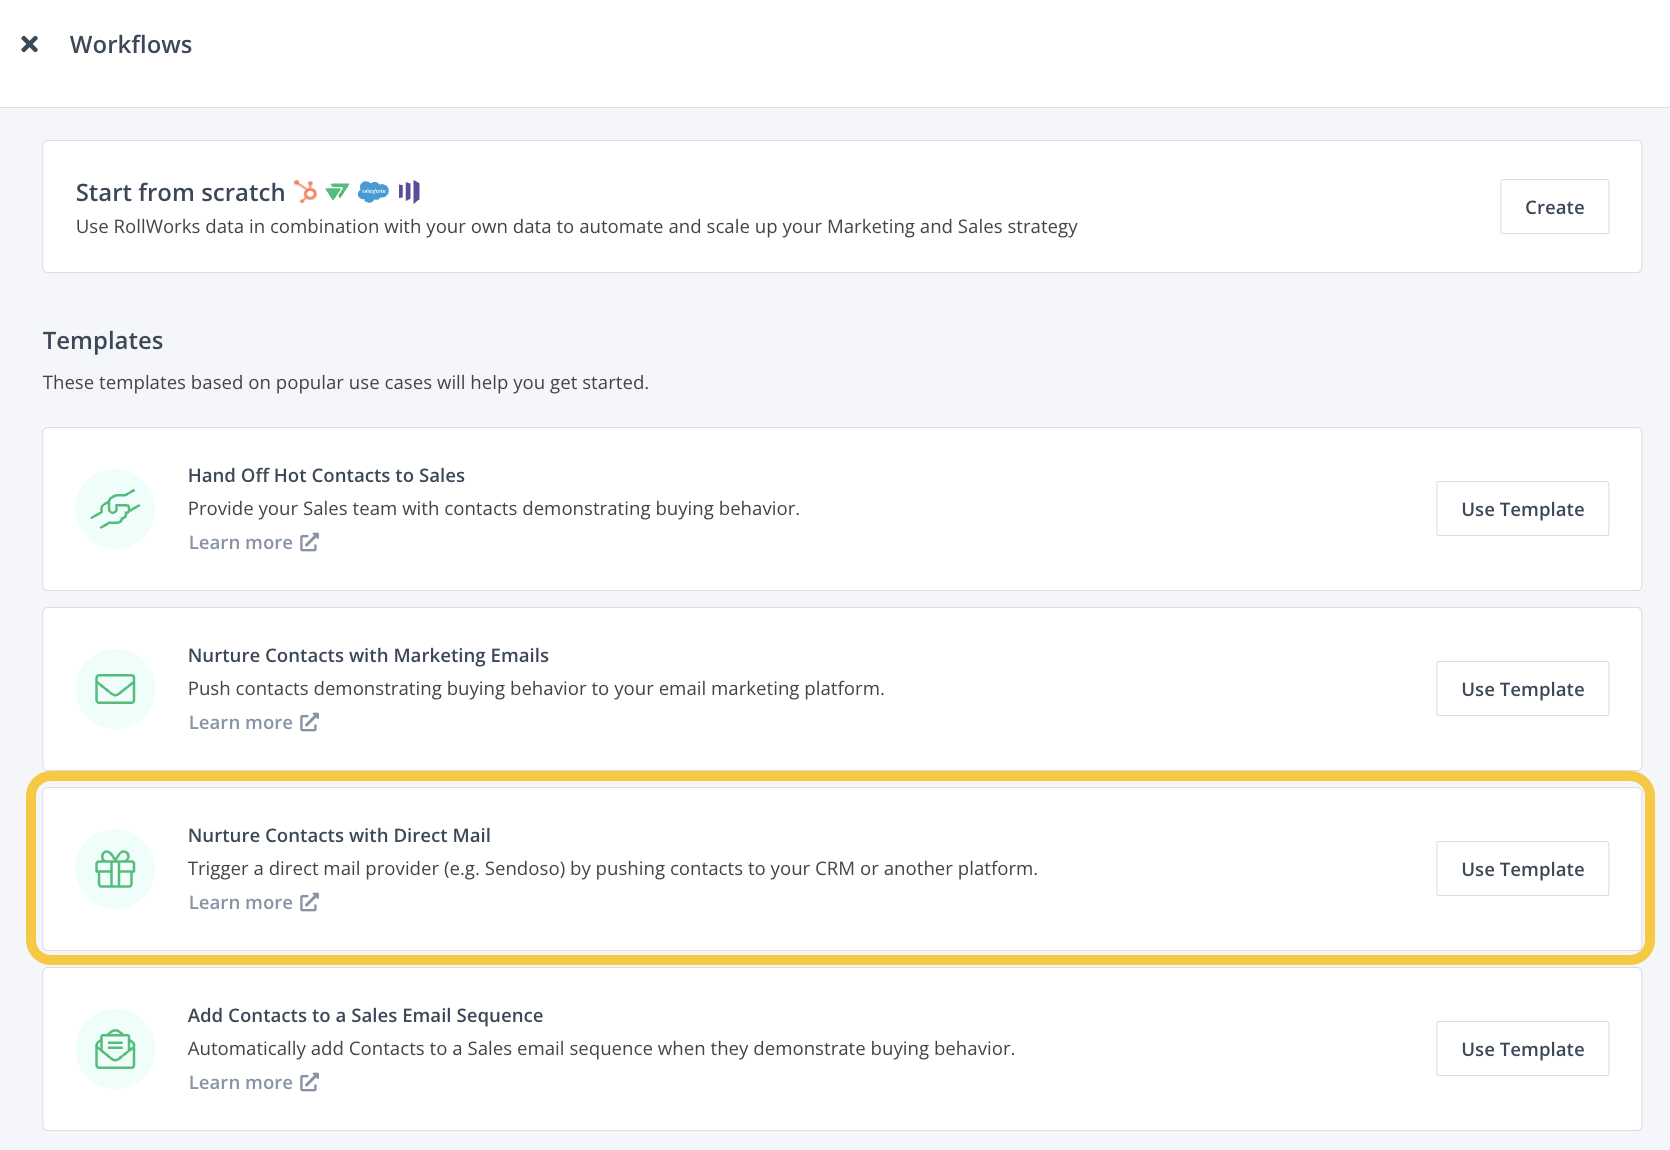Use Template for Add Contacts to Sales Email Sequence
This screenshot has height=1150, width=1670.
click(1522, 1049)
